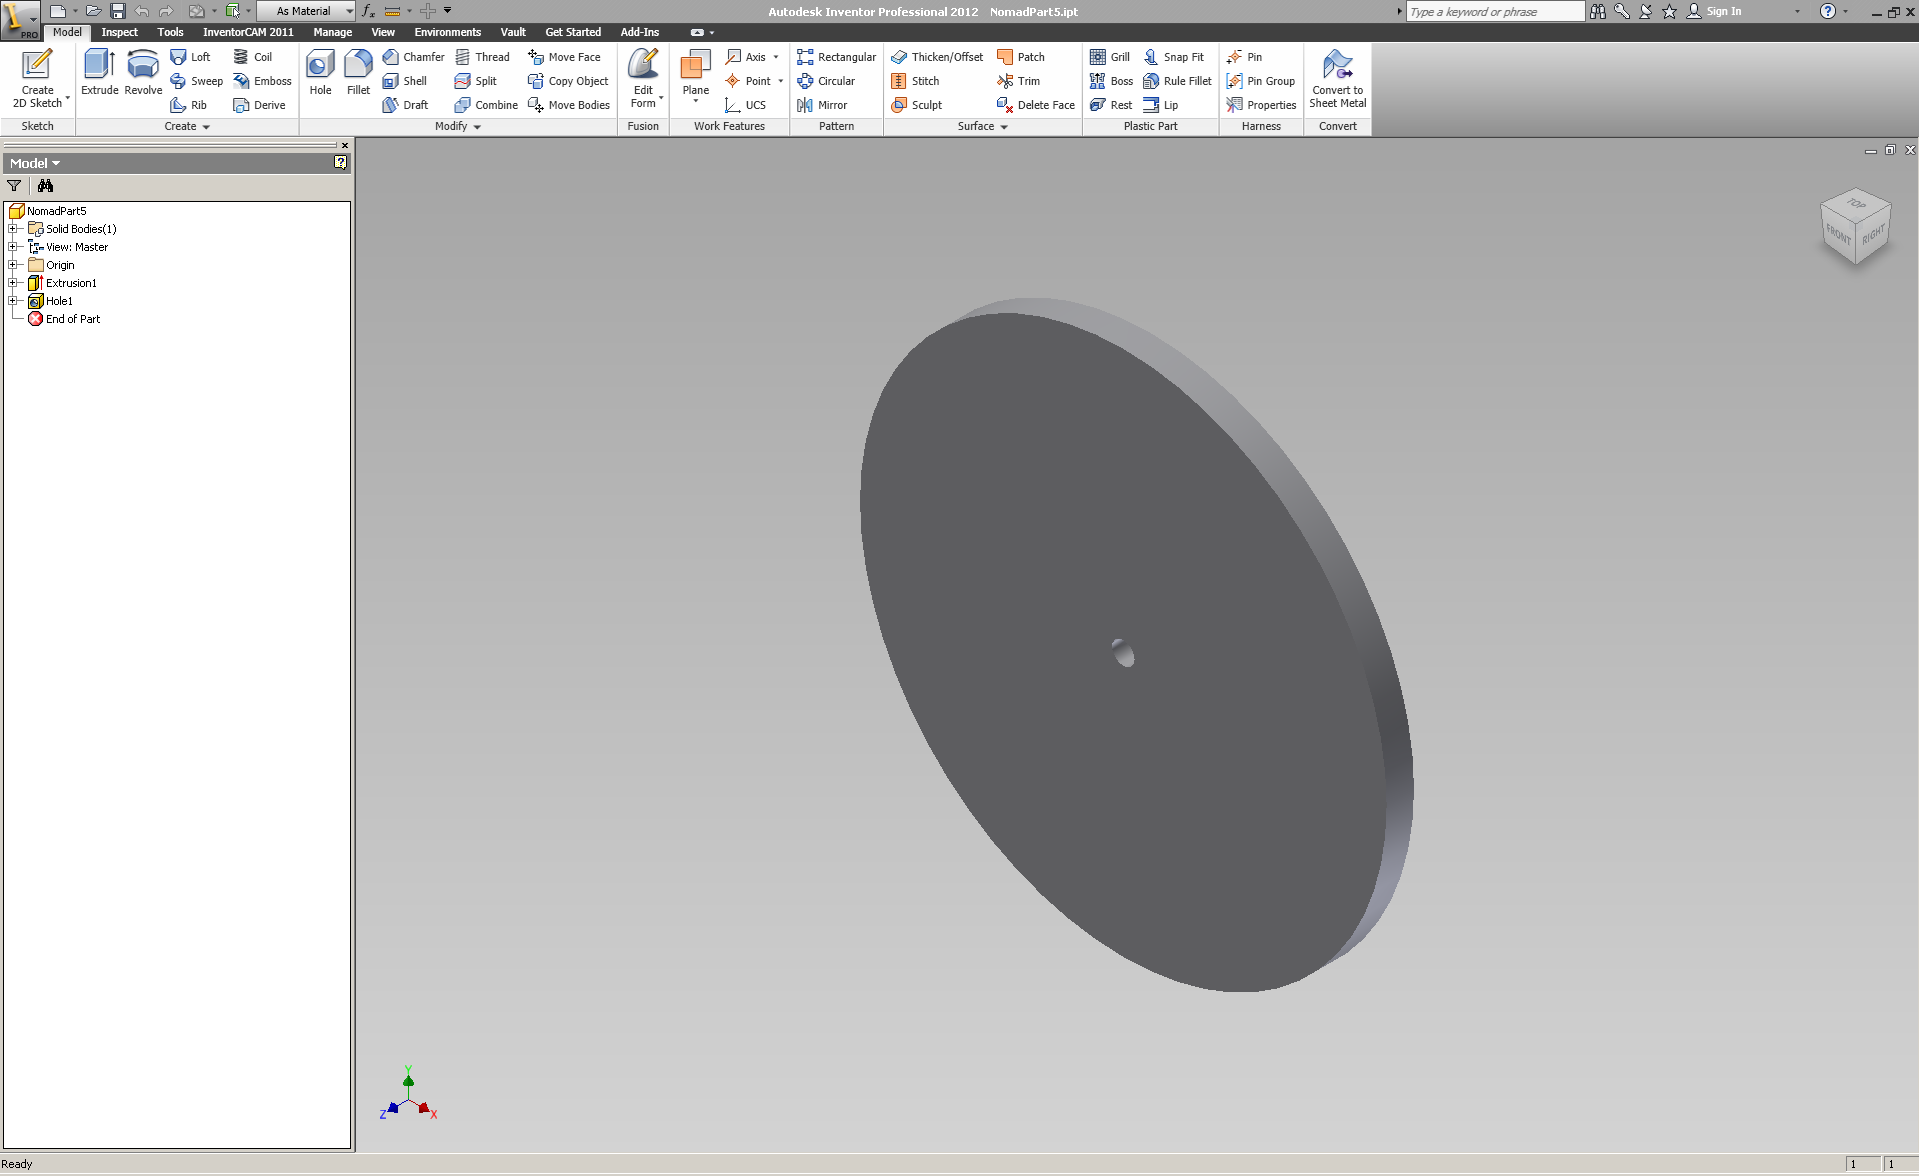Pick the Derive tool
The width and height of the screenshot is (1919, 1176).
[259, 105]
